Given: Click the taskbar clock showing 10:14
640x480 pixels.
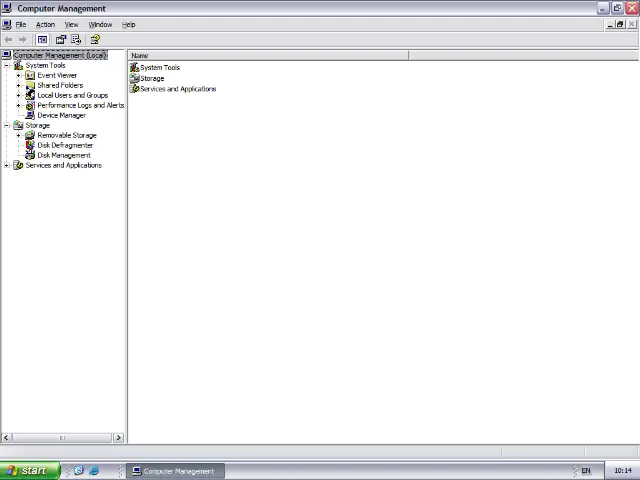Looking at the screenshot, I should (623, 471).
